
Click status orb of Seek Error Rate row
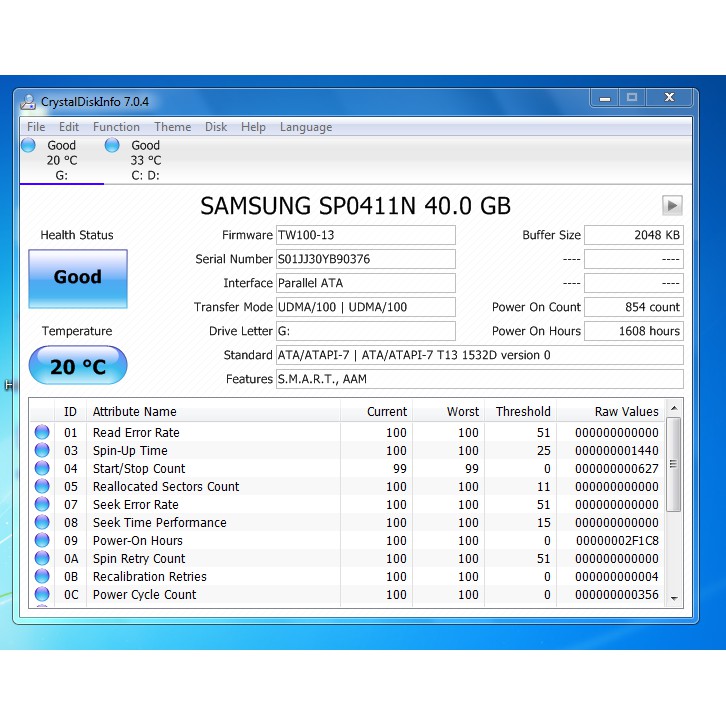pyautogui.click(x=42, y=504)
